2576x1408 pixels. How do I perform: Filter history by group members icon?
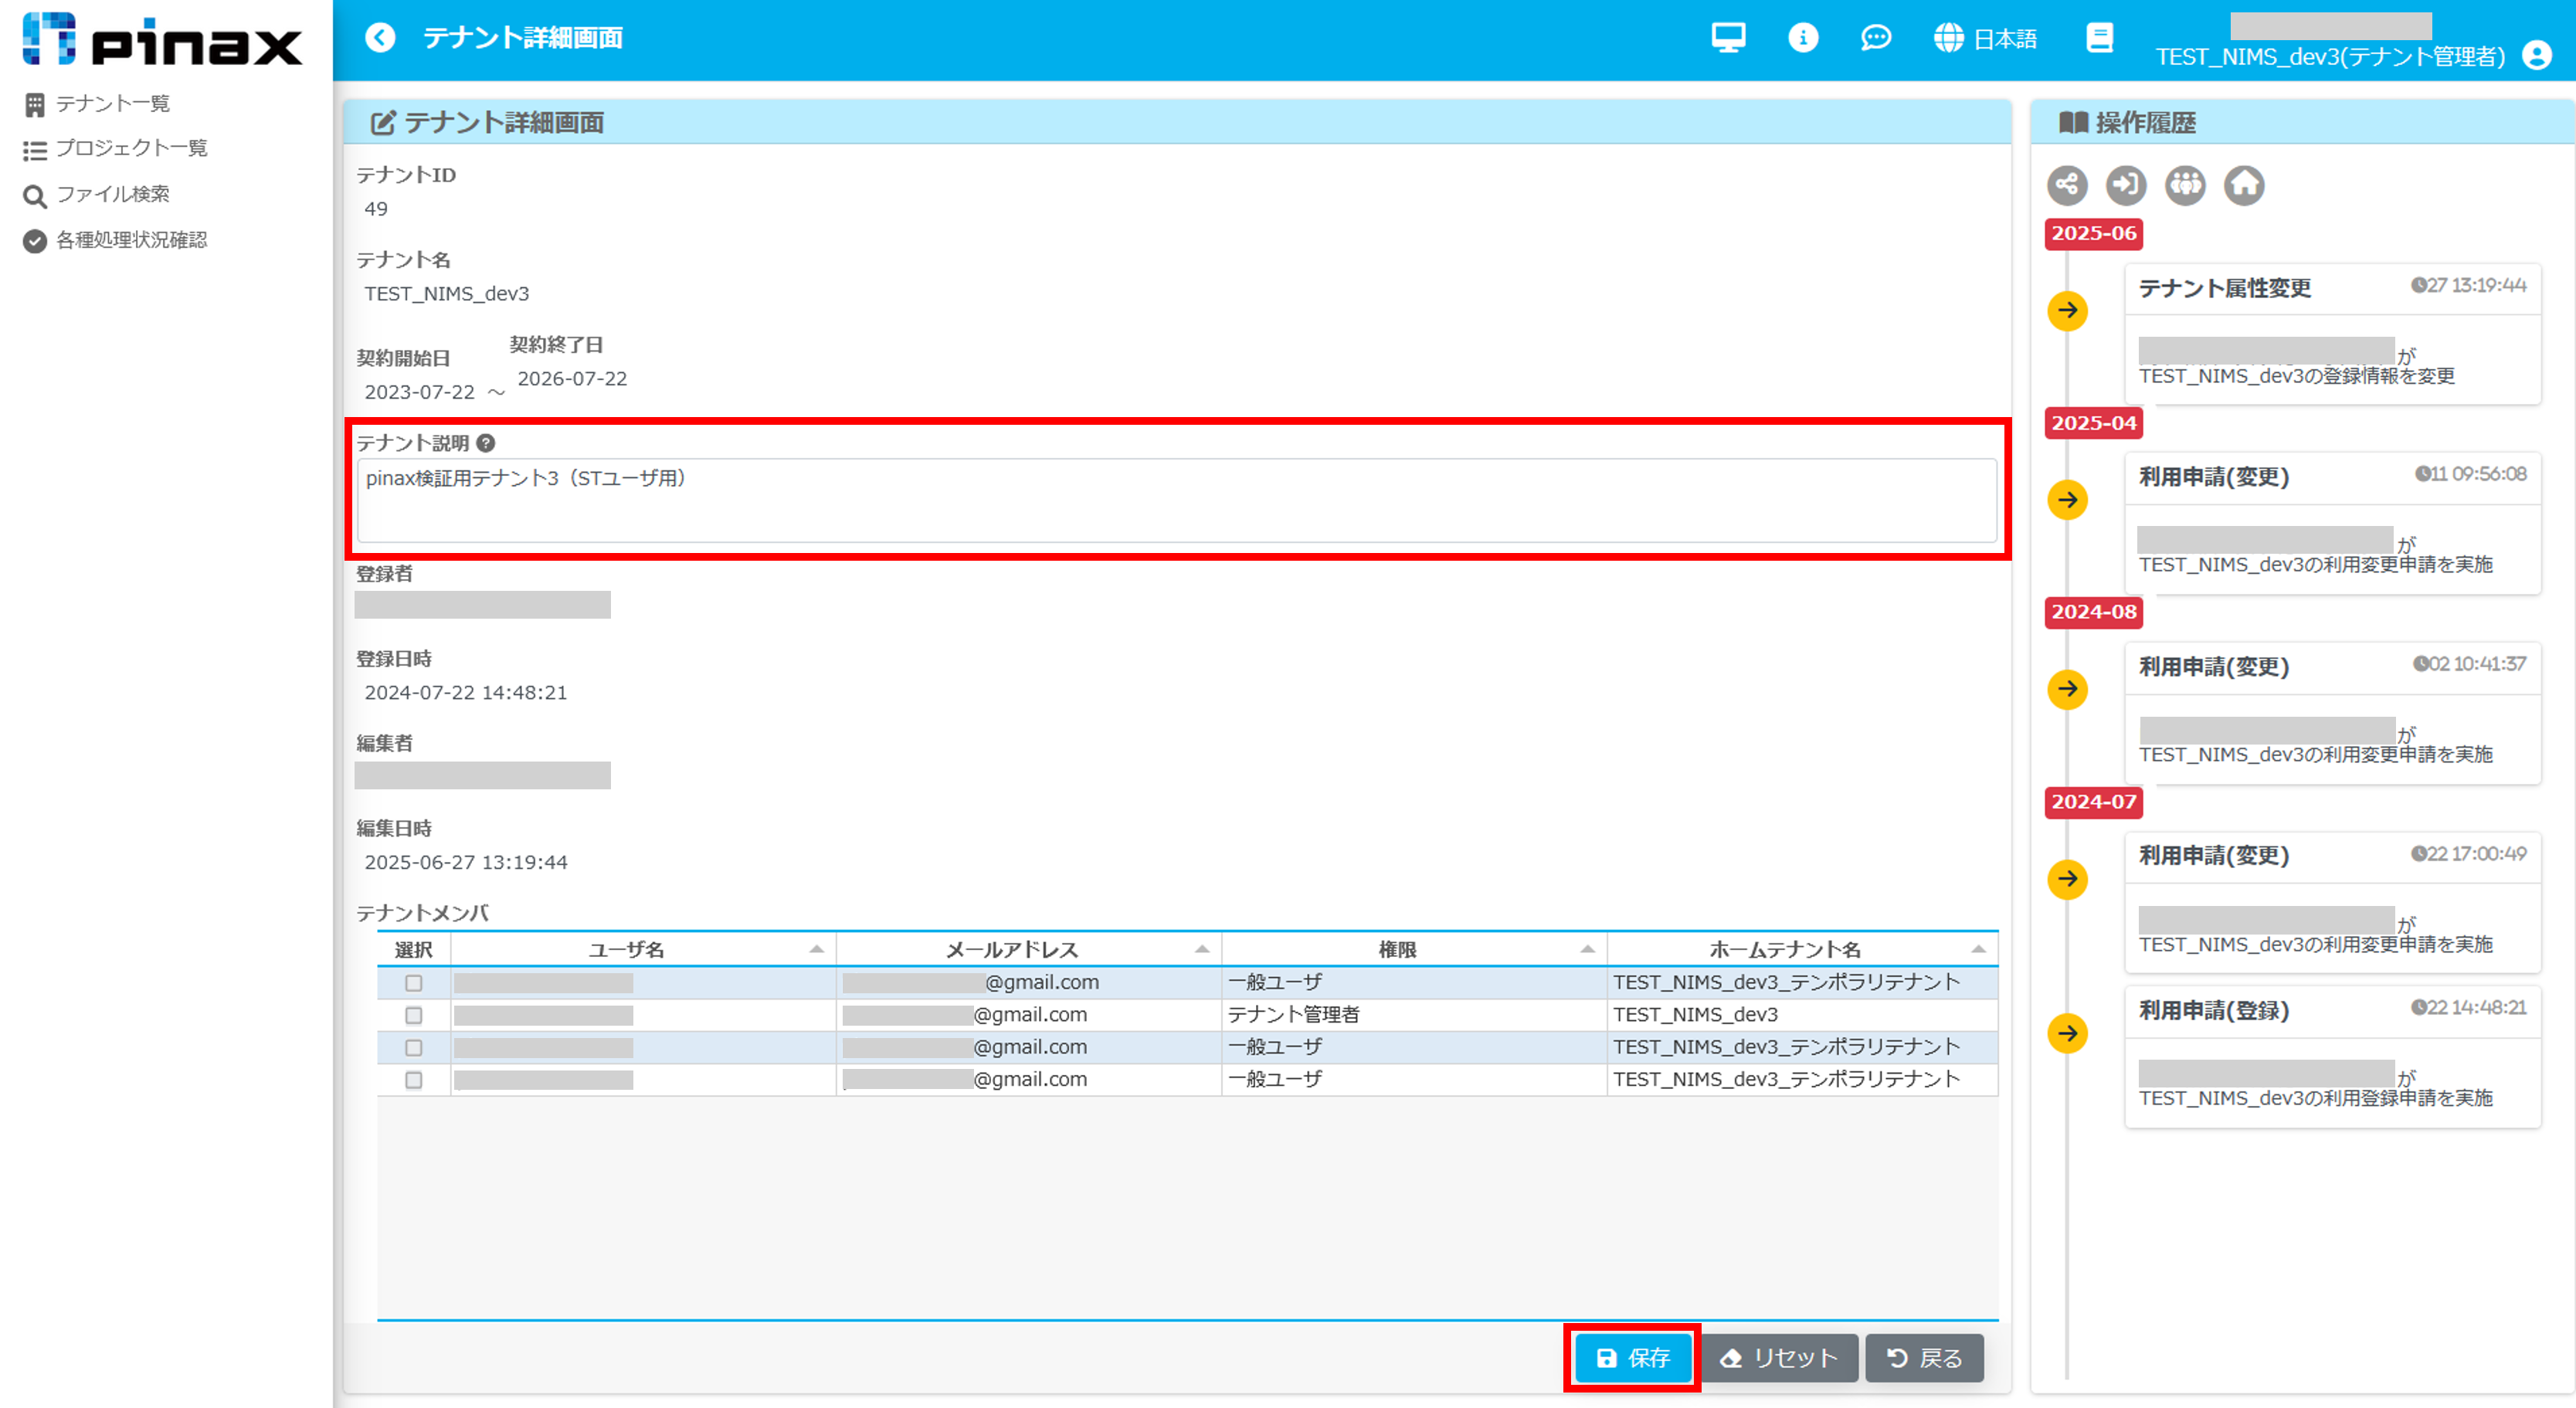point(2185,185)
